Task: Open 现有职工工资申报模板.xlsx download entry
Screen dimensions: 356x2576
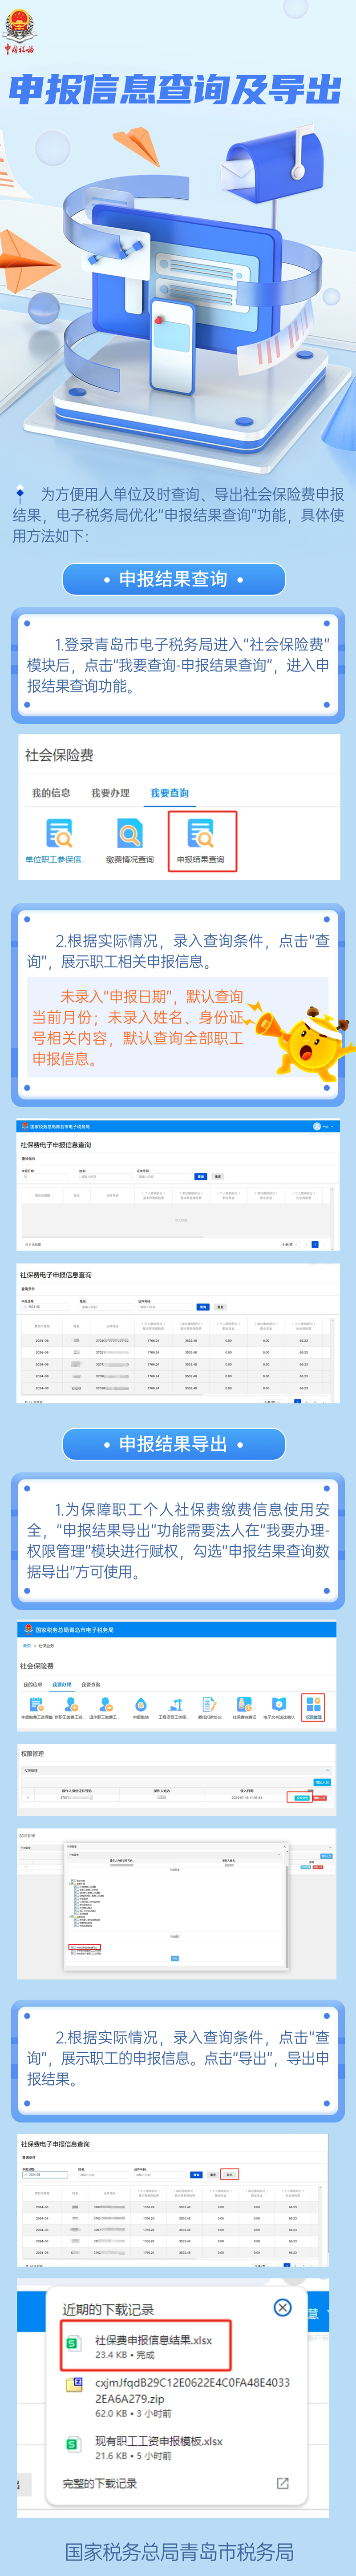Action: click(x=158, y=2440)
